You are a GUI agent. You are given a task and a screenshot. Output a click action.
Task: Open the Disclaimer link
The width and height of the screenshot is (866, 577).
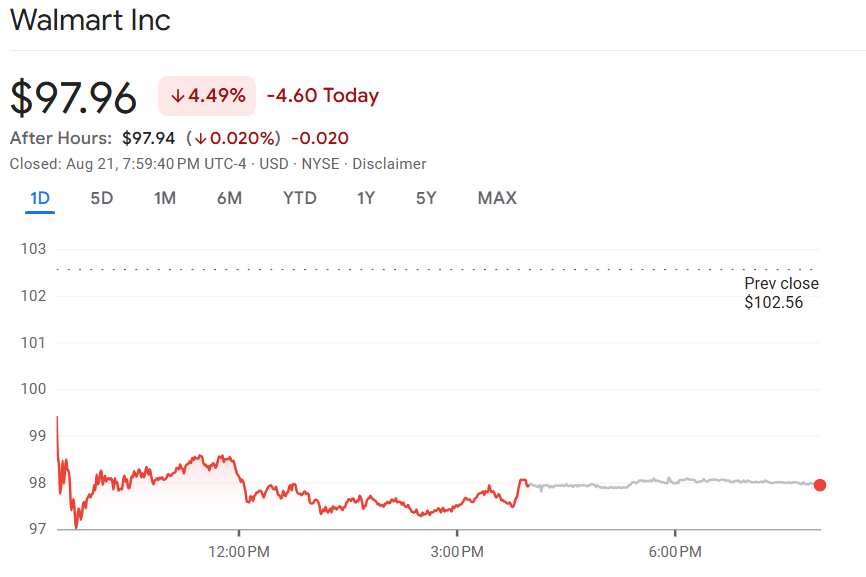click(x=389, y=164)
